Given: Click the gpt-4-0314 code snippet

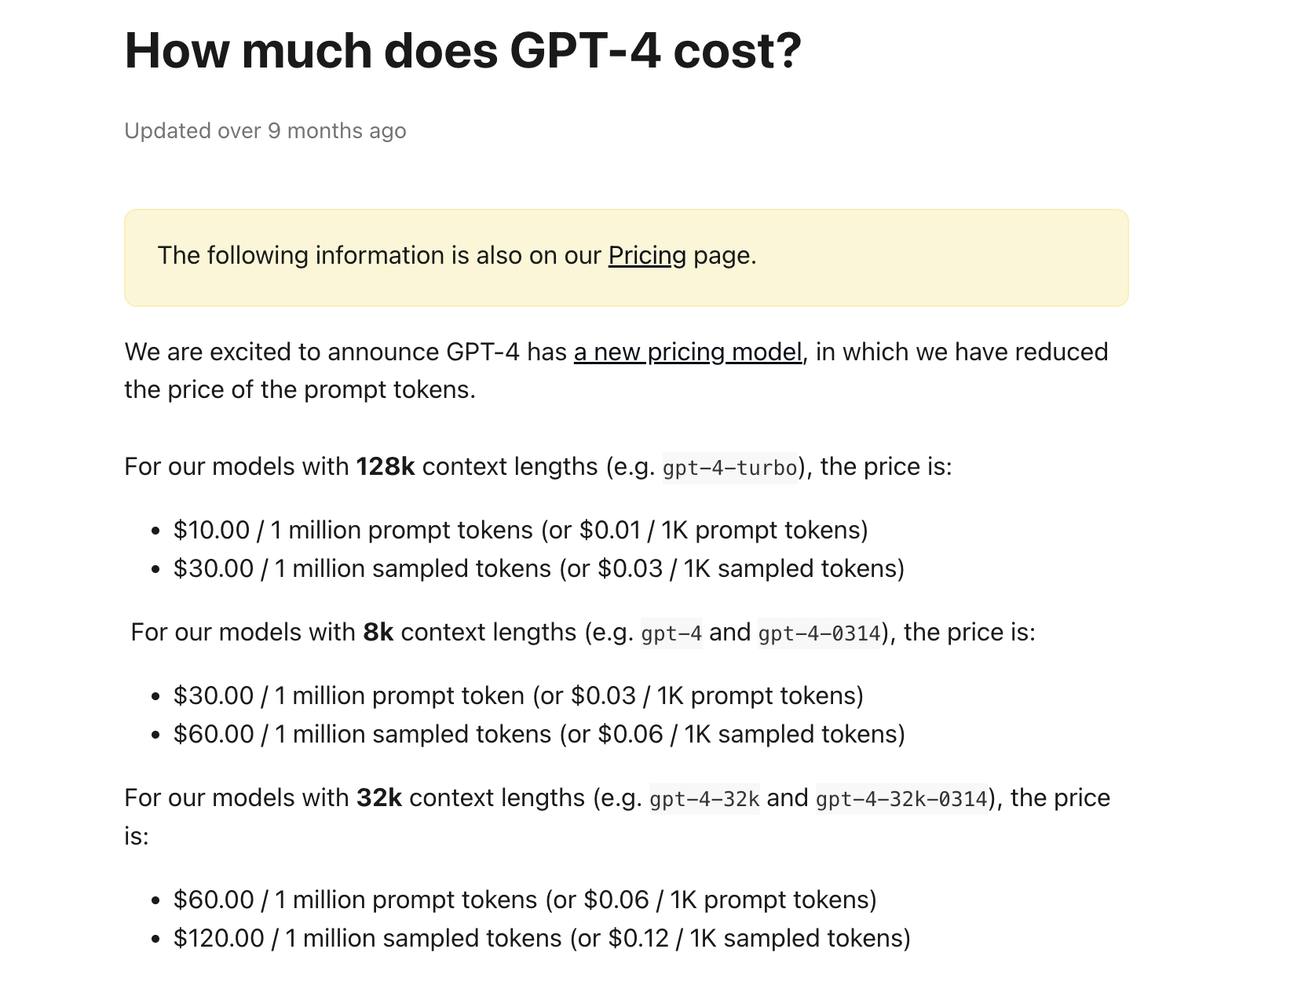Looking at the screenshot, I should (819, 633).
